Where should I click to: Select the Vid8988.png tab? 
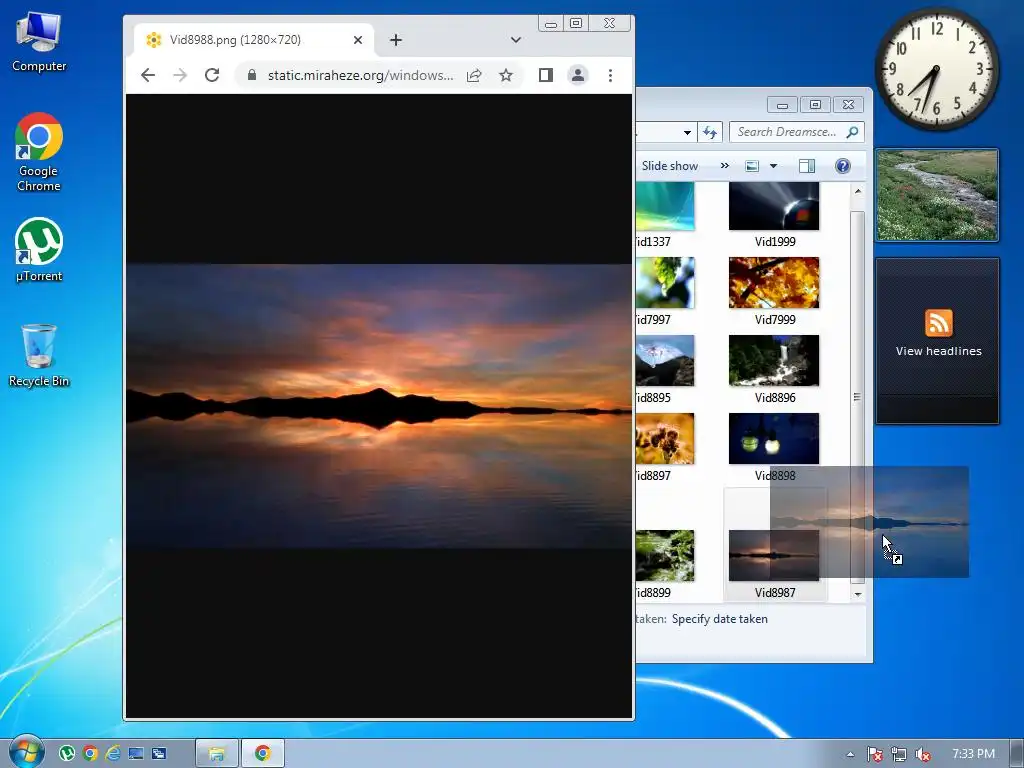coord(254,40)
